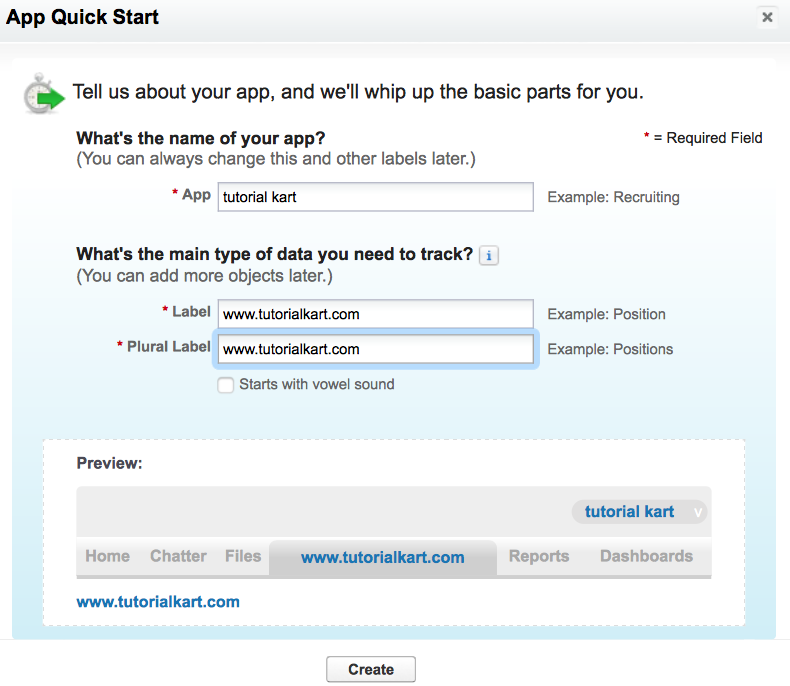This screenshot has width=790, height=686.
Task: Select the Files tab in preview
Action: click(243, 556)
